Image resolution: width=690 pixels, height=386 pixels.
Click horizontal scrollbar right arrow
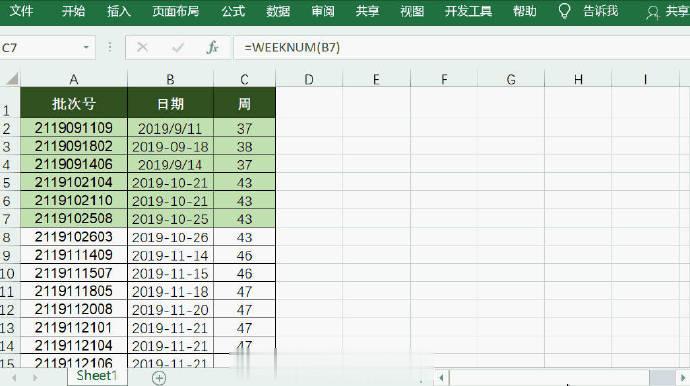point(683,378)
